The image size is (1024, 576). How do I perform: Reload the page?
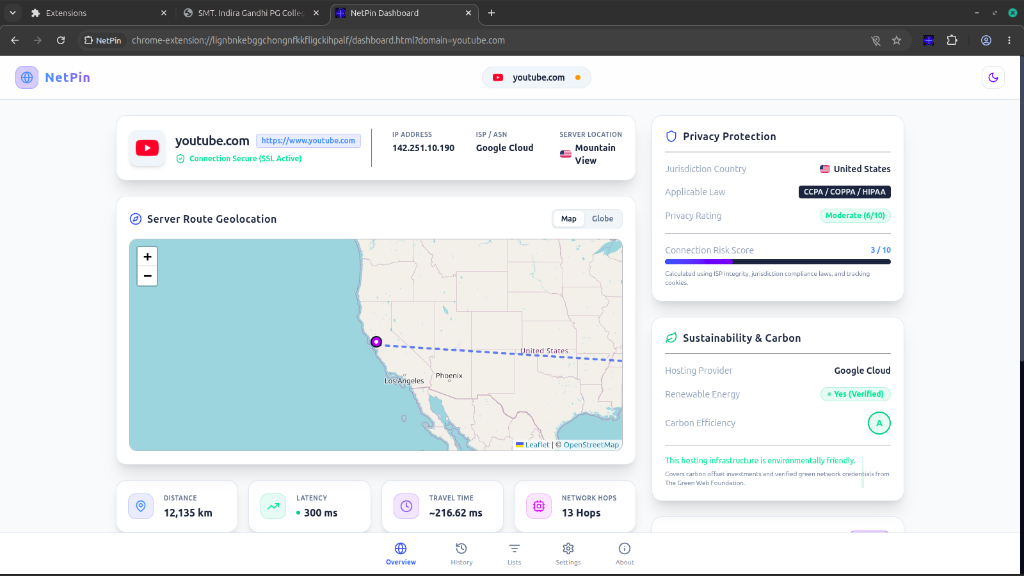(x=61, y=40)
